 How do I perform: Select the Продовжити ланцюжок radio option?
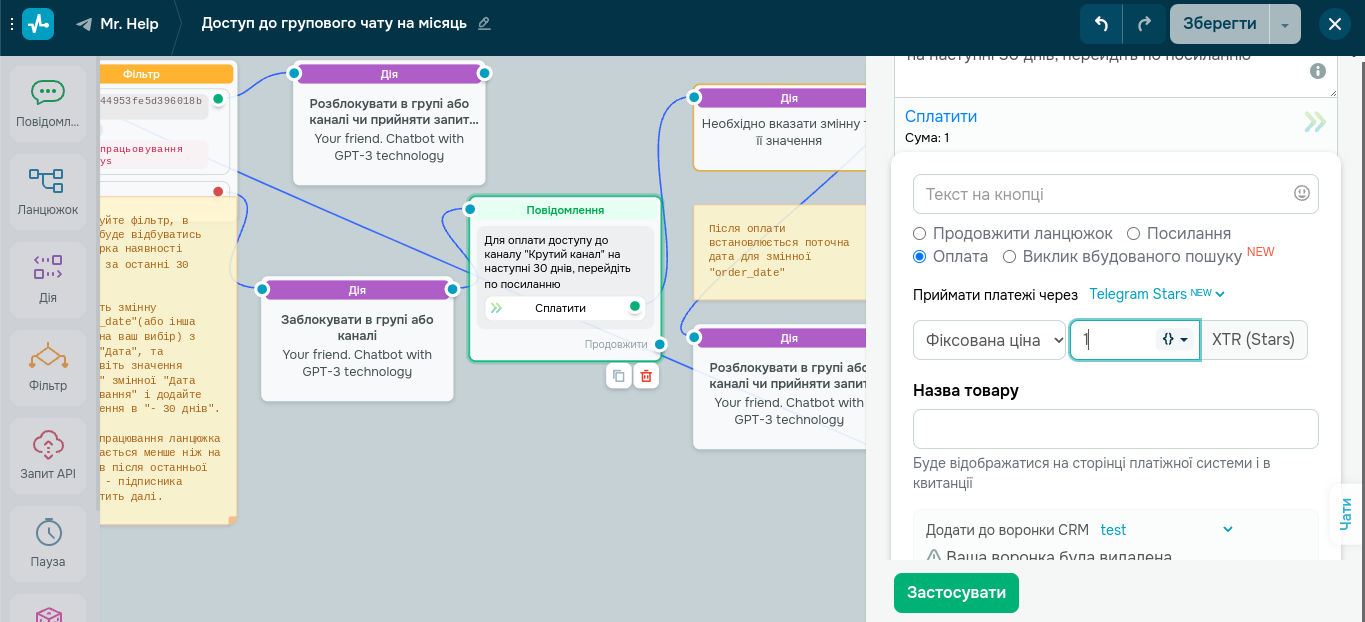click(920, 233)
